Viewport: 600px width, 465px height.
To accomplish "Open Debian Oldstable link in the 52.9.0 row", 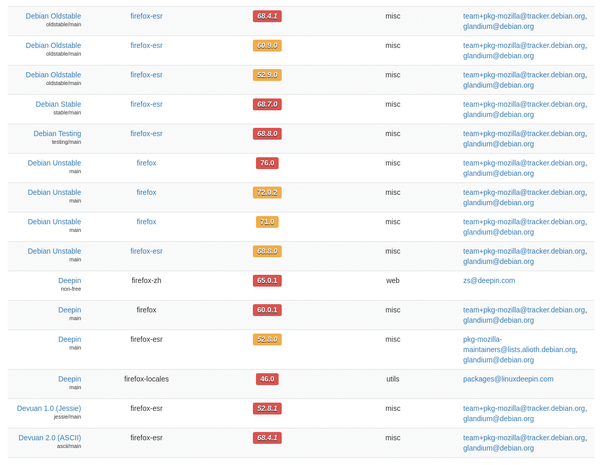I will (53, 75).
